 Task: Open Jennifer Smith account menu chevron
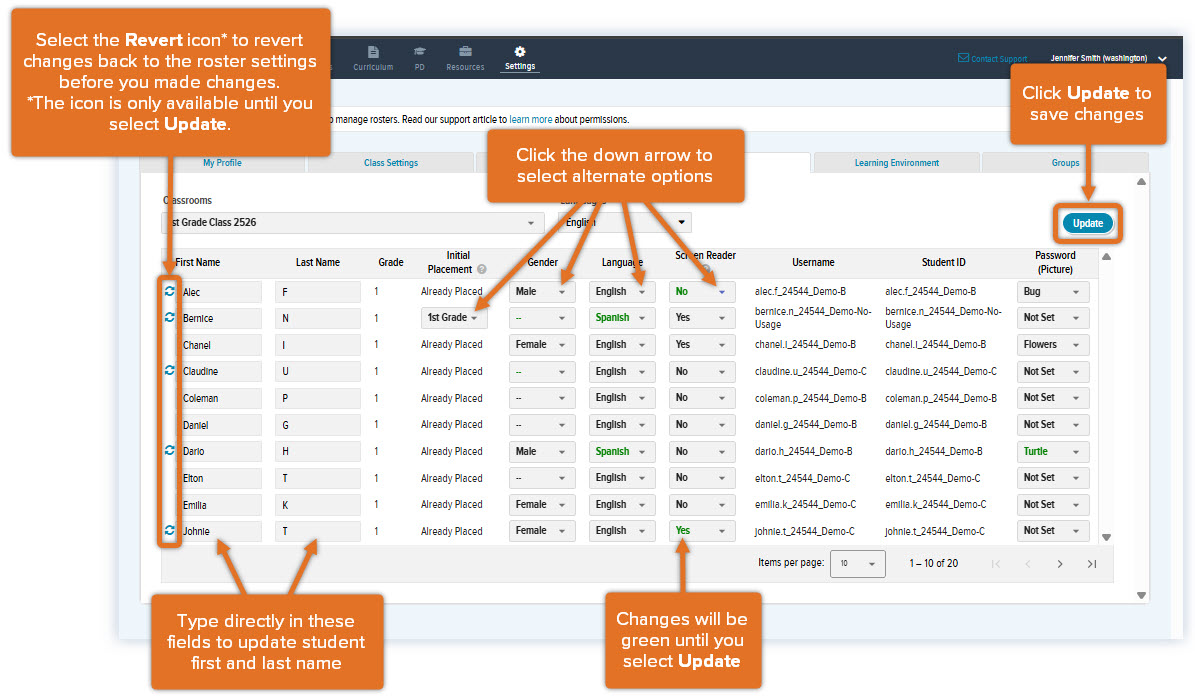[1162, 59]
